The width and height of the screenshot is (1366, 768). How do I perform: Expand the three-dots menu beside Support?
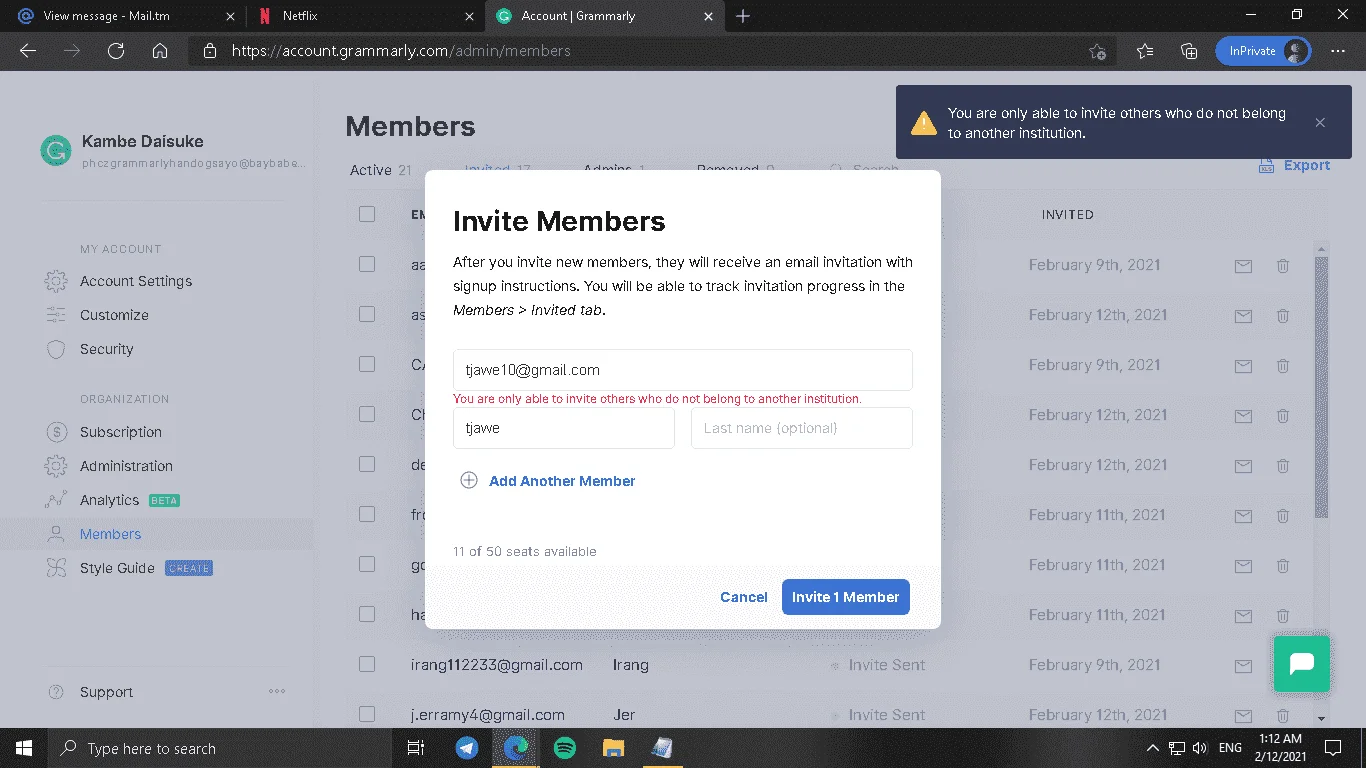(277, 691)
